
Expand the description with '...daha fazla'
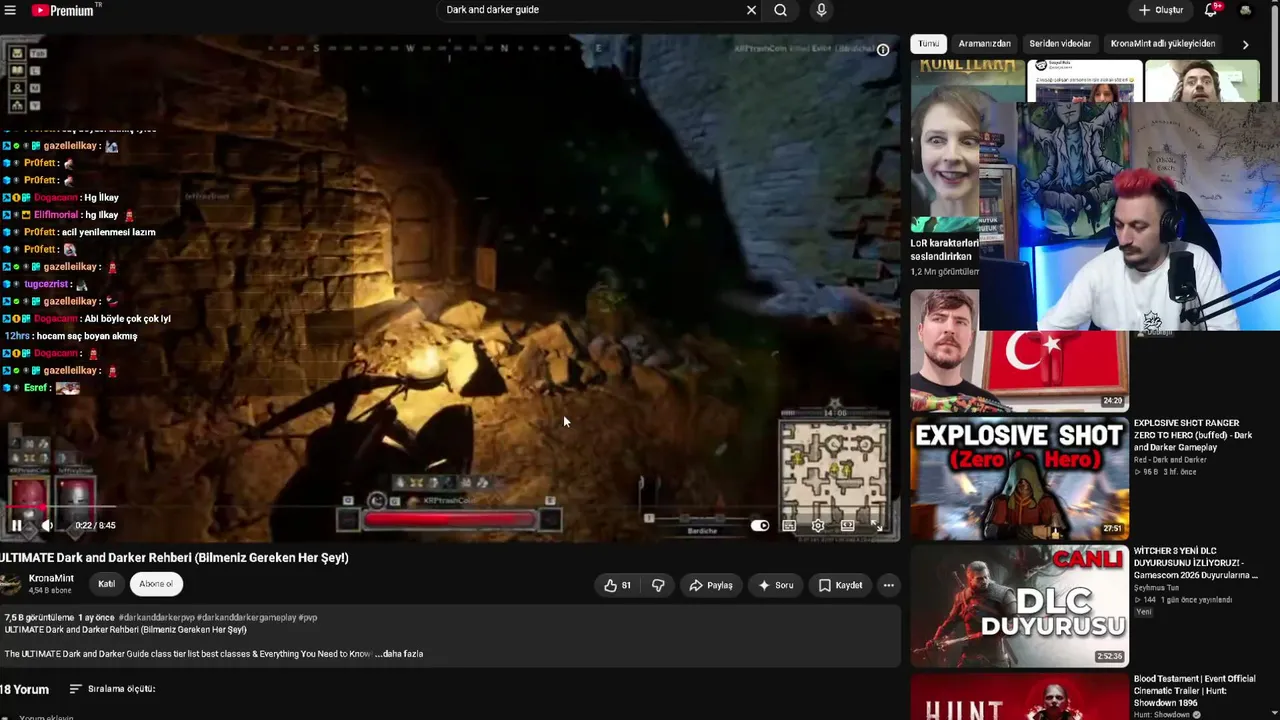pyautogui.click(x=399, y=654)
